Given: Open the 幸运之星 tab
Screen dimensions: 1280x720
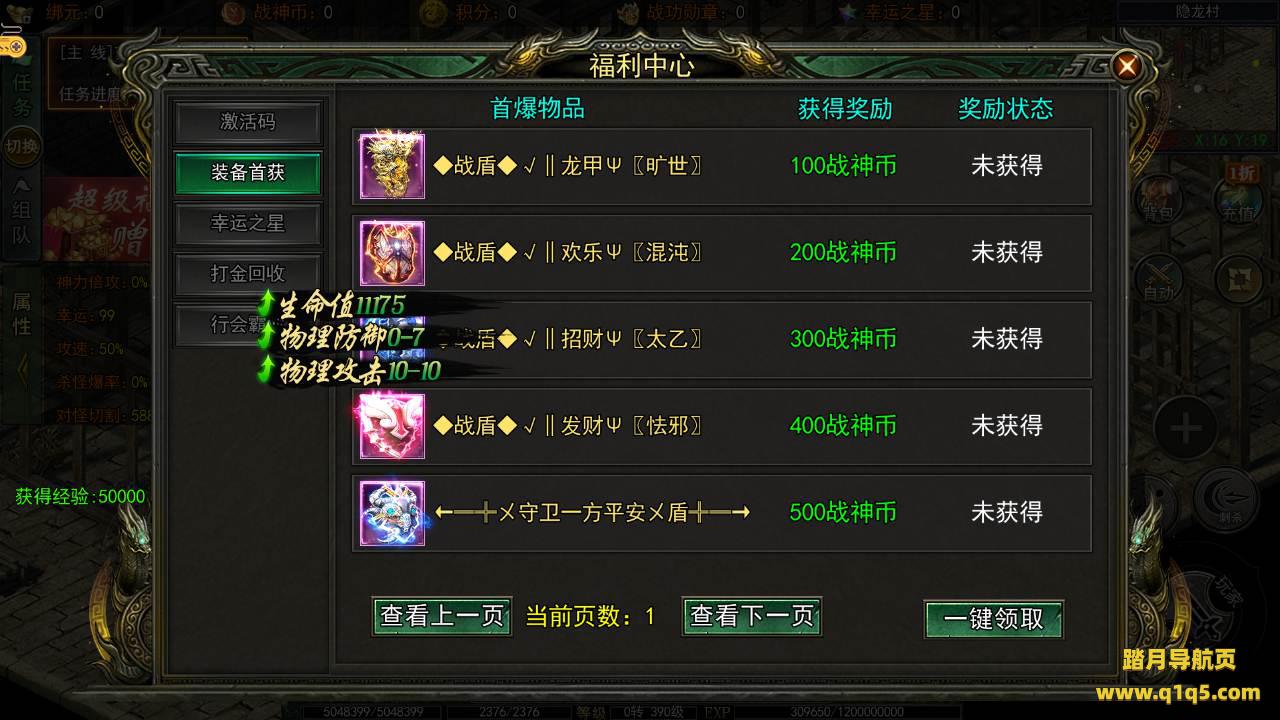Looking at the screenshot, I should (248, 223).
